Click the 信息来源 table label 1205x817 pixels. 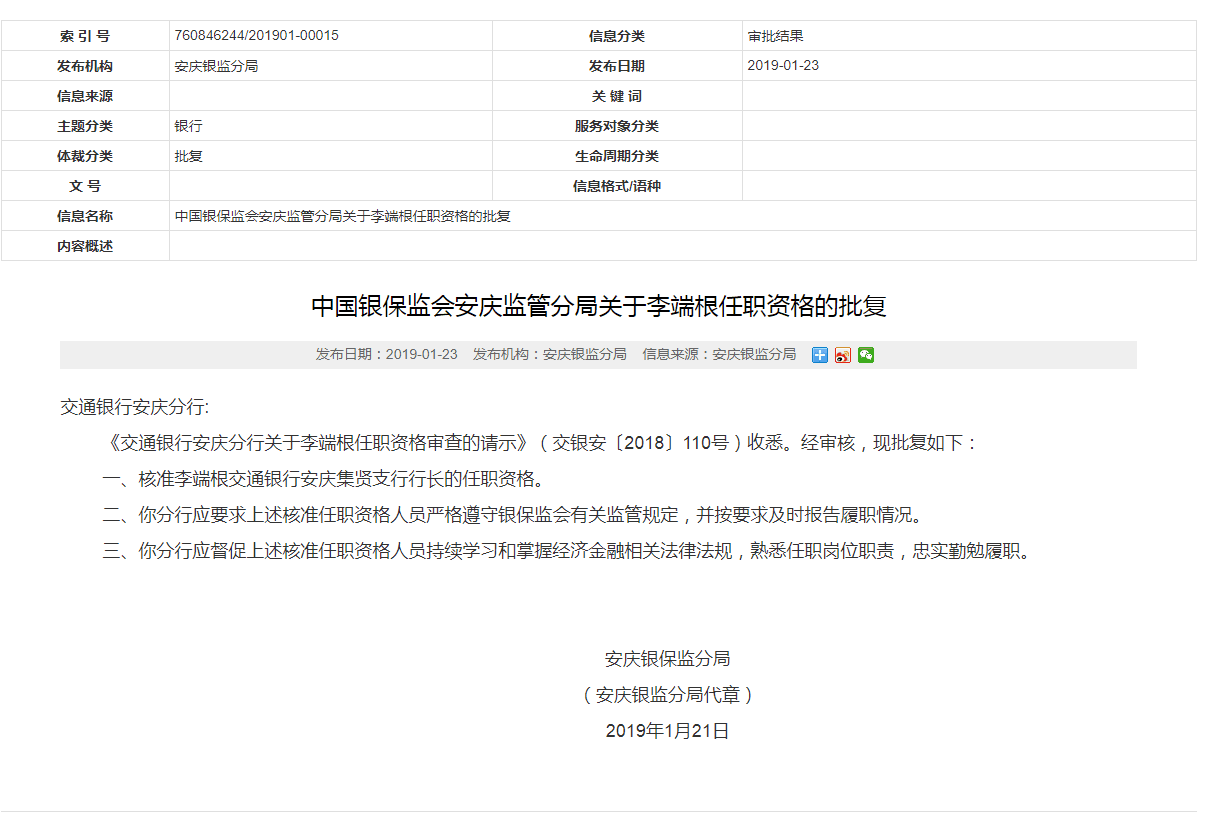point(85,96)
